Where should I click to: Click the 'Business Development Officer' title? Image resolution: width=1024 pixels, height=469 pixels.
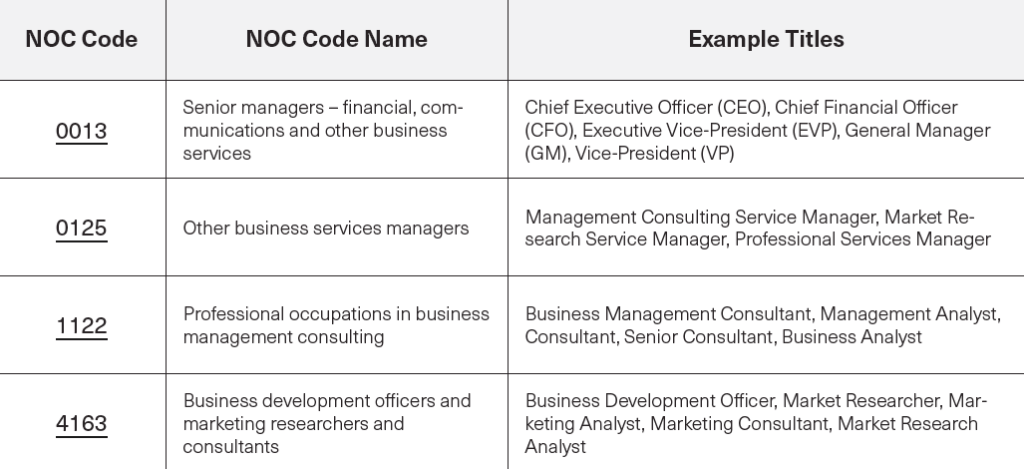click(648, 401)
